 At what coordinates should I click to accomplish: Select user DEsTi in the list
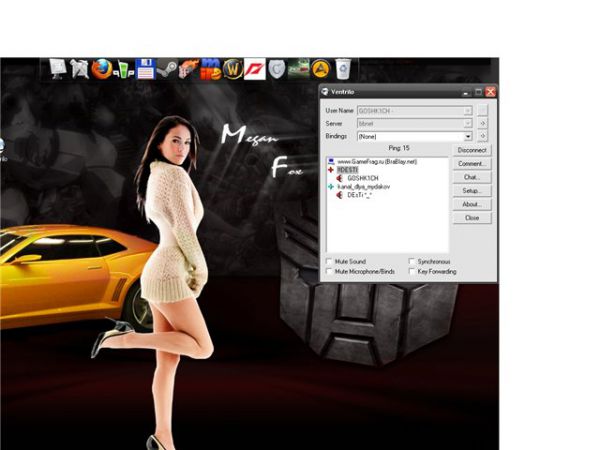pyautogui.click(x=359, y=195)
